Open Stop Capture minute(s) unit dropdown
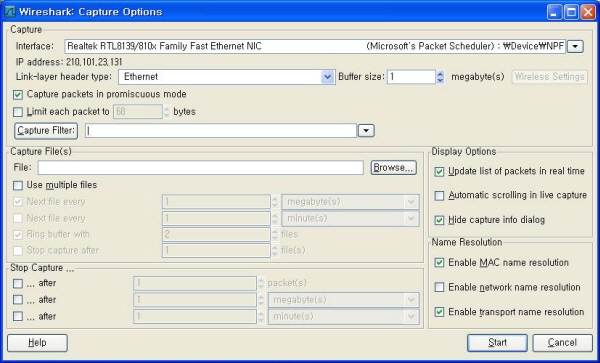This screenshot has width=600, height=363. 344,317
